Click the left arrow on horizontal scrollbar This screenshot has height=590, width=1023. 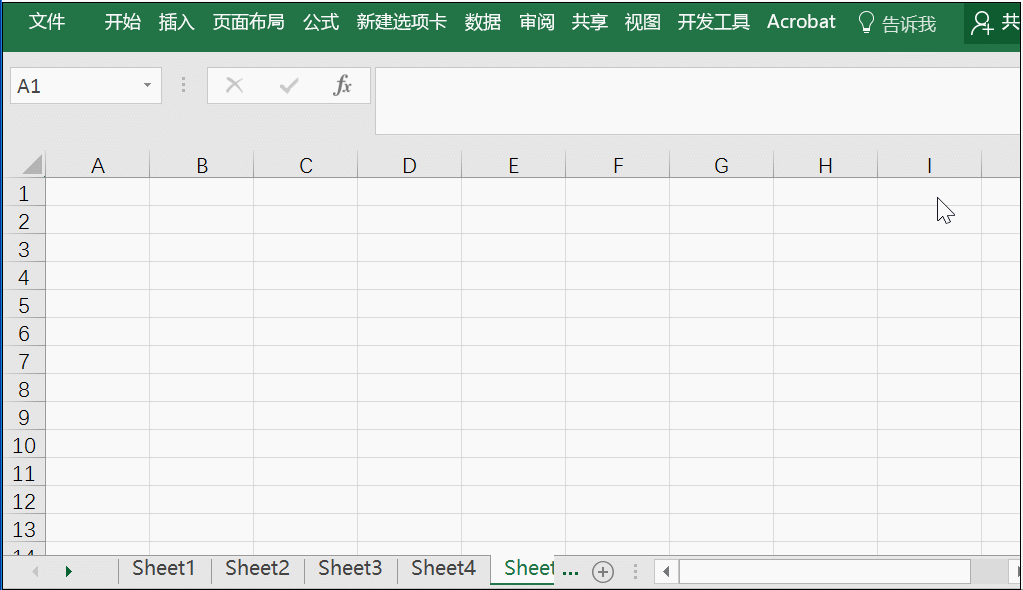pos(665,570)
